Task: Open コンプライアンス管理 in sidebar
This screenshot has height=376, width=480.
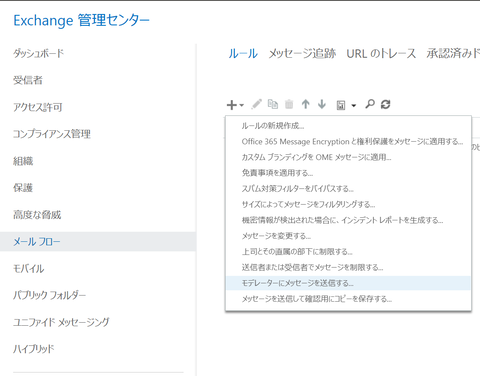Action: point(52,134)
